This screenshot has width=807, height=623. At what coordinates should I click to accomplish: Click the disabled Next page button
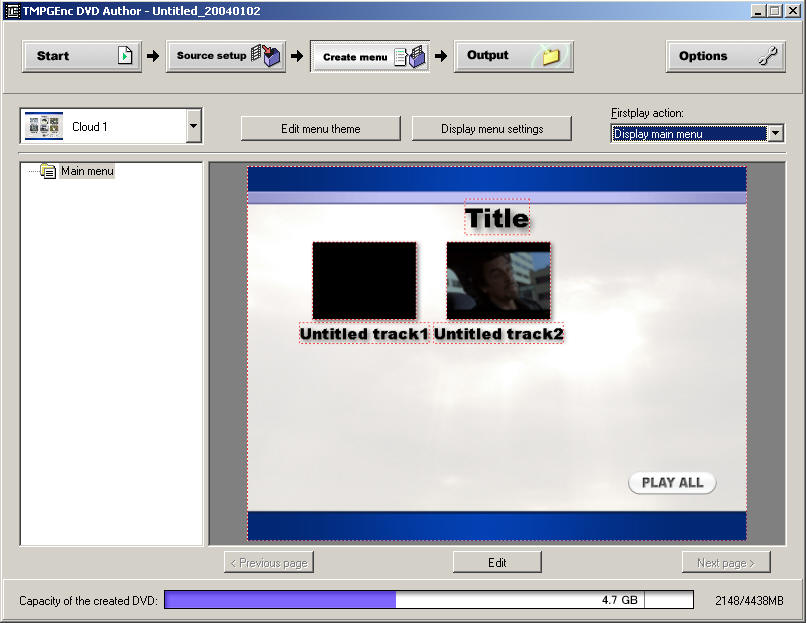coord(726,562)
